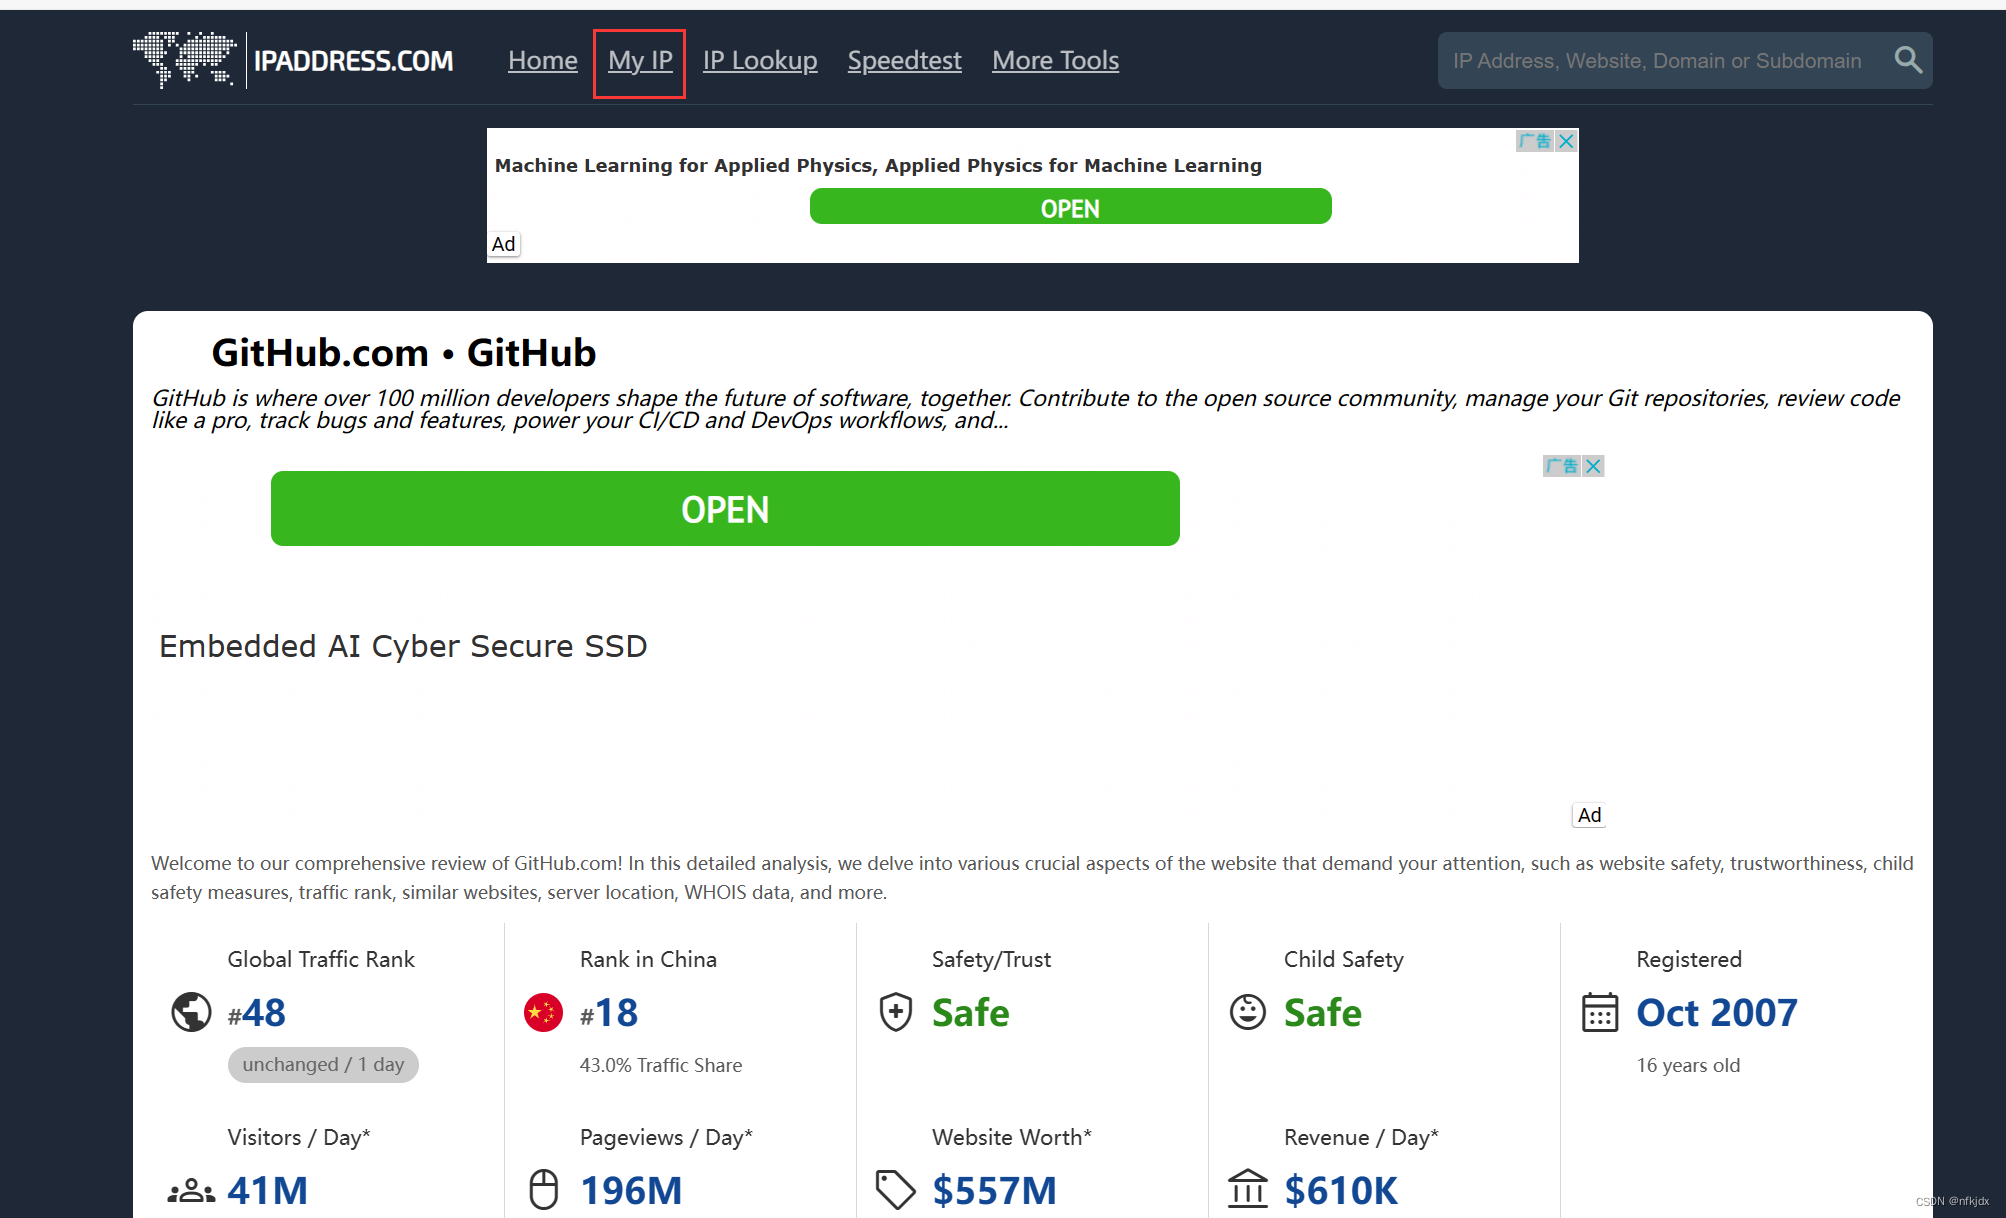Expand the More Tools menu
Image resolution: width=2006 pixels, height=1218 pixels.
1055,60
